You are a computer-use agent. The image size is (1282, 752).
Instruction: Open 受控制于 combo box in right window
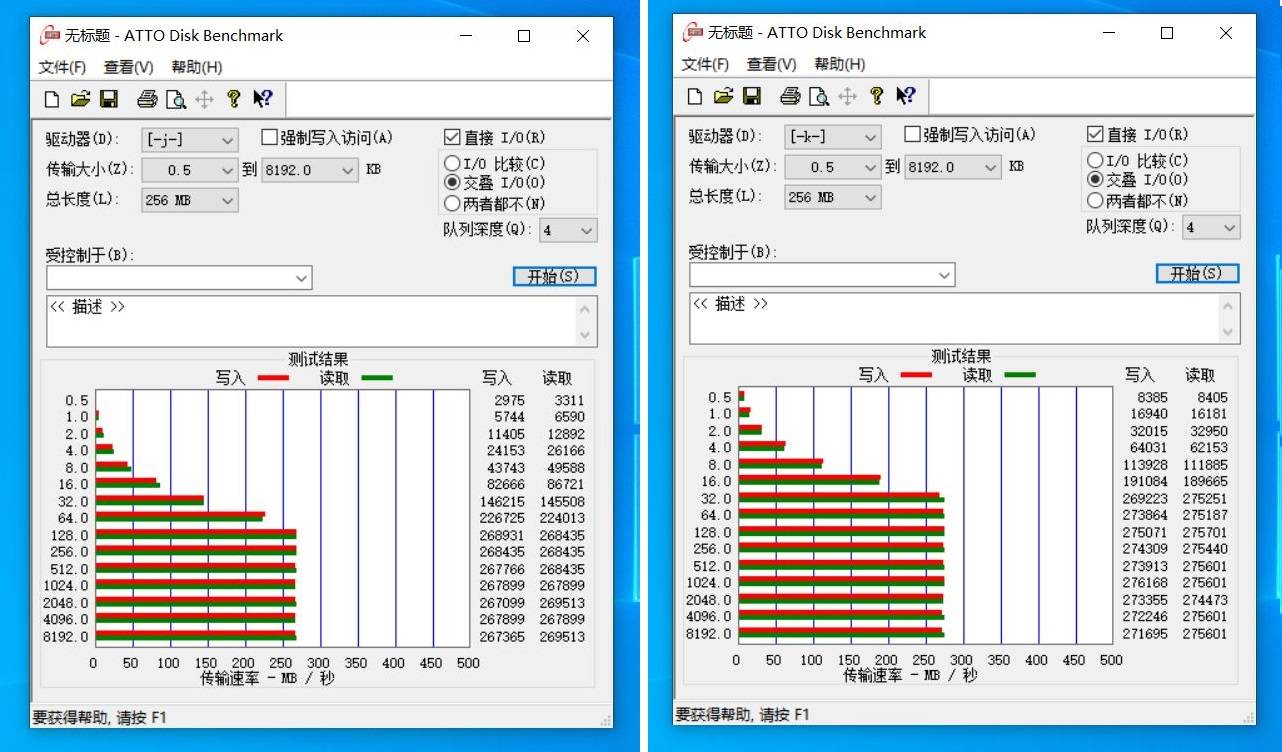pyautogui.click(x=822, y=274)
